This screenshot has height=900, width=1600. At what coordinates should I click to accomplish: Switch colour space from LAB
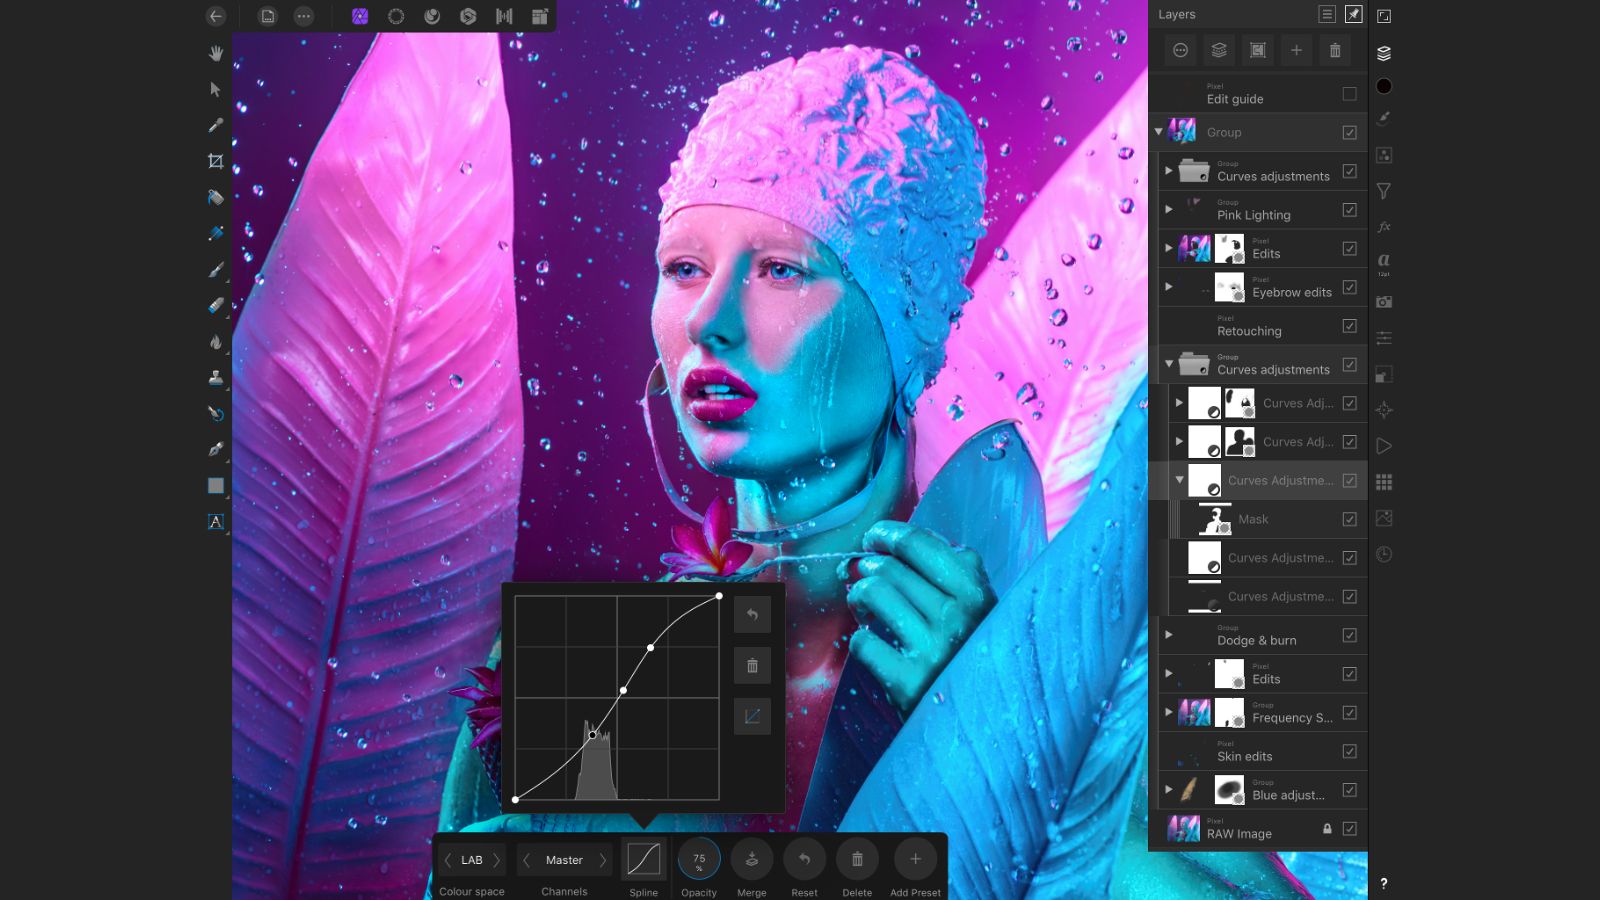(470, 860)
